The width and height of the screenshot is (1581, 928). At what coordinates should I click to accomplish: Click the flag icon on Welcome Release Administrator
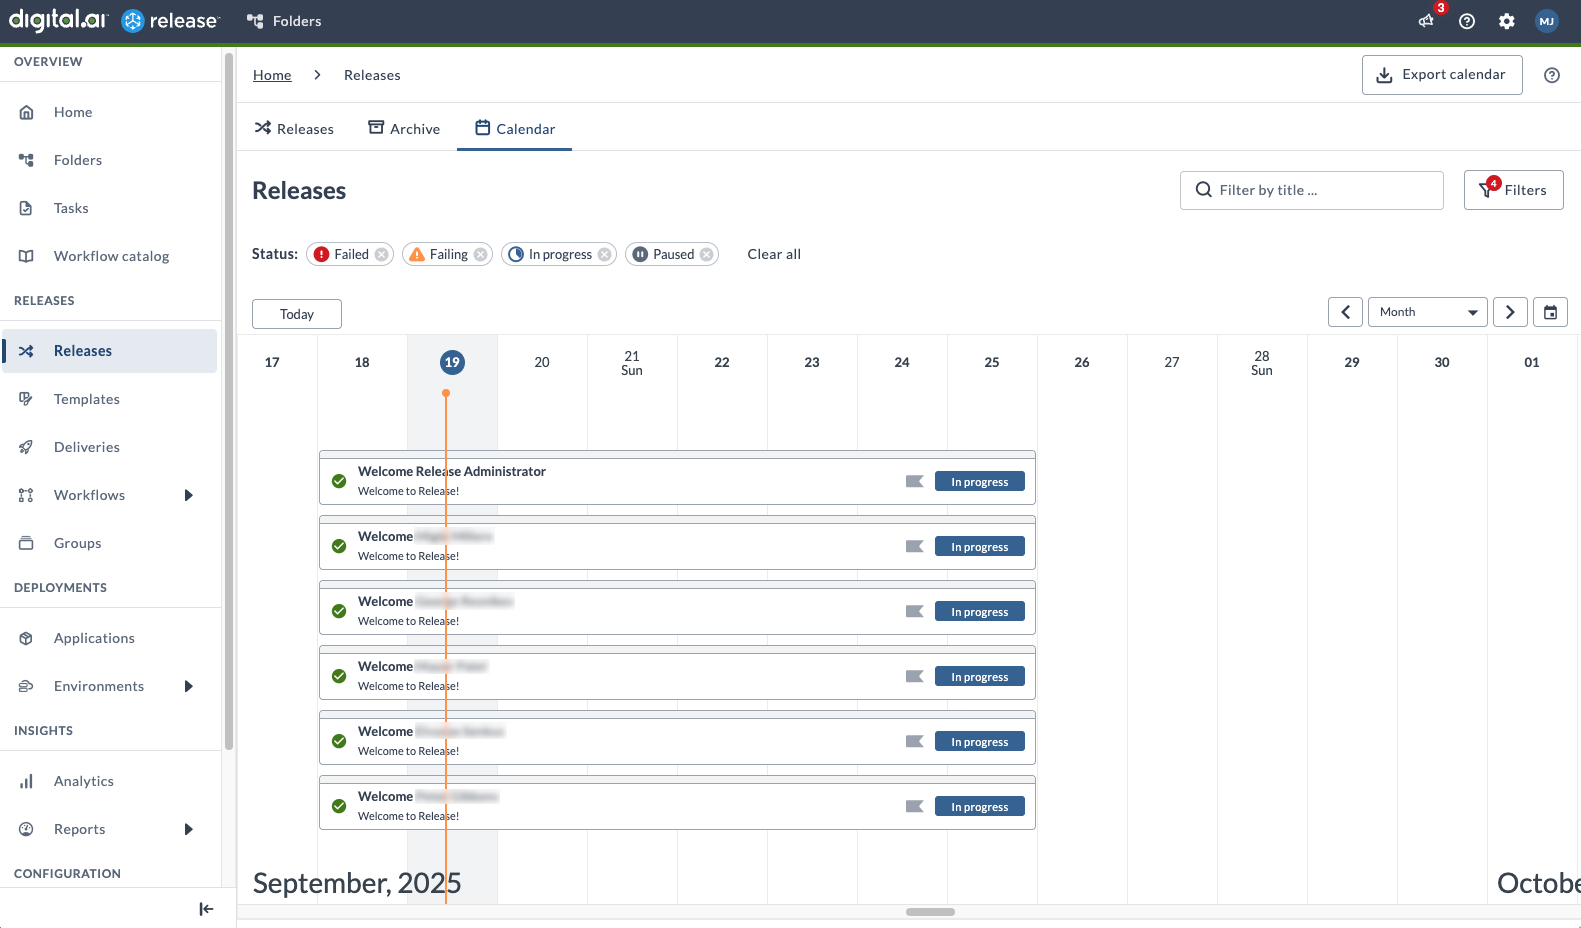click(x=914, y=482)
